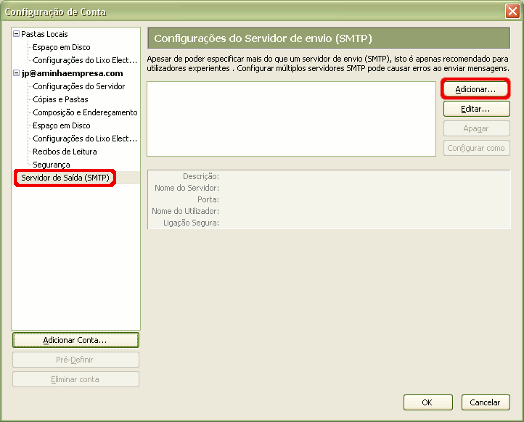Screen dimensions: 524x422
Task: Confirm with the OK button
Action: [x=428, y=402]
